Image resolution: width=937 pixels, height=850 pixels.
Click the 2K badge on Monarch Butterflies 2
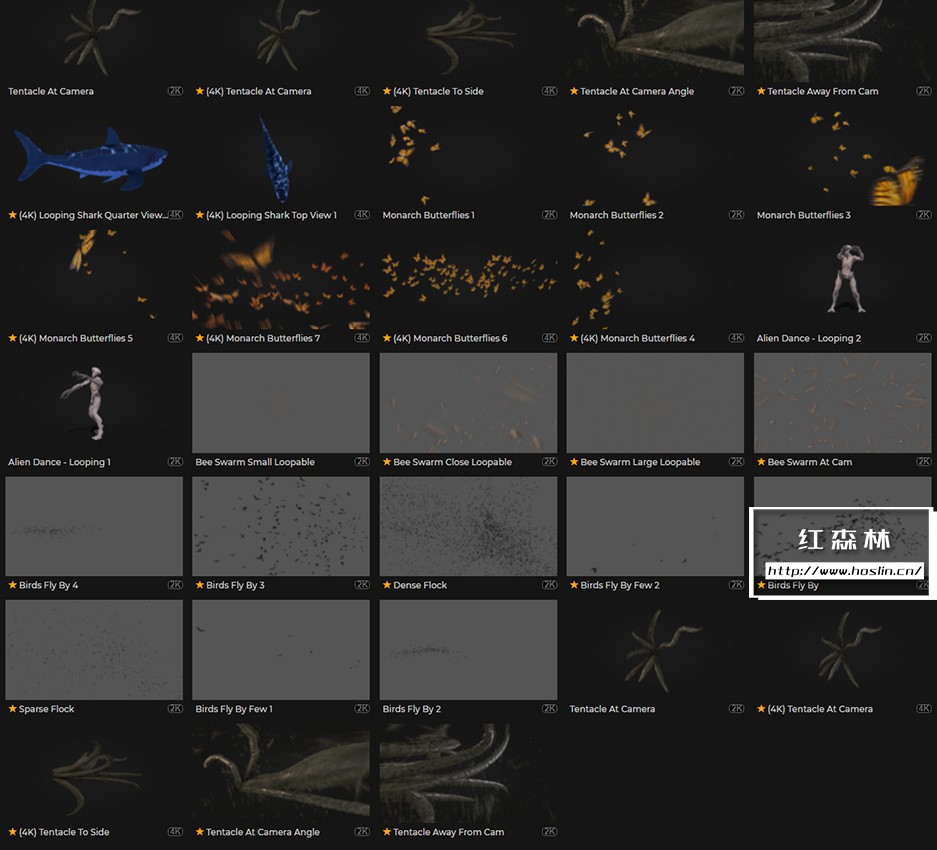coord(736,215)
